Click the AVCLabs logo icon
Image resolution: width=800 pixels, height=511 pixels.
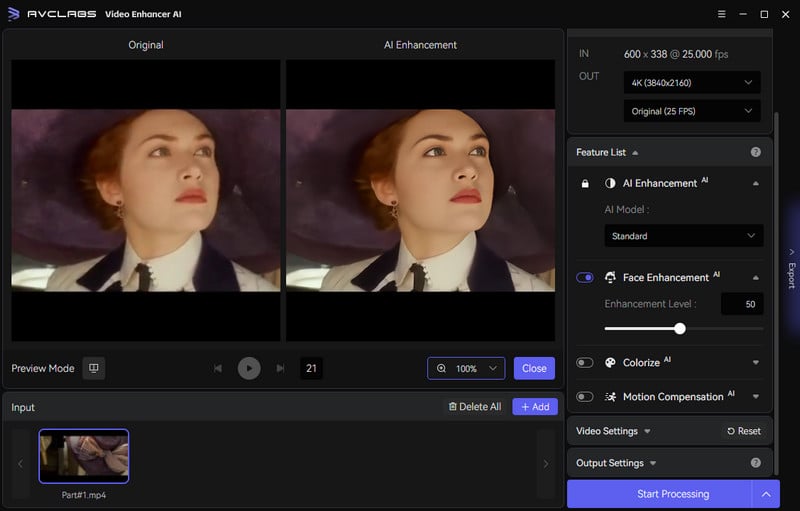[14, 14]
